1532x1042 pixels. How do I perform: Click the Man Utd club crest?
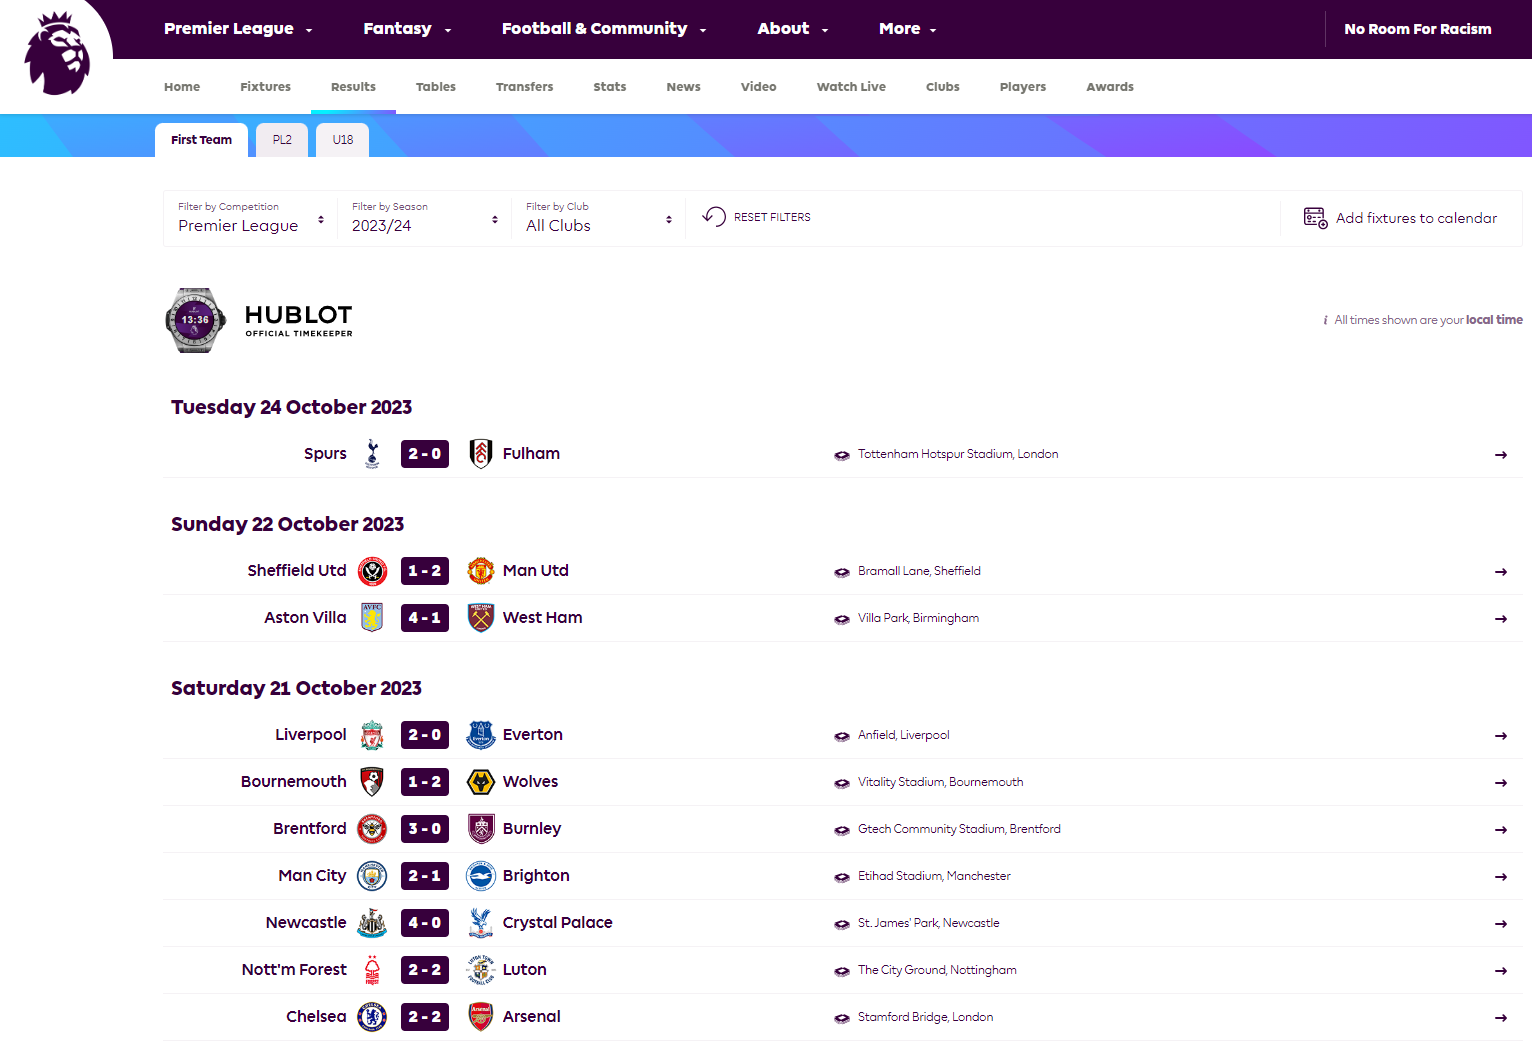click(x=481, y=571)
